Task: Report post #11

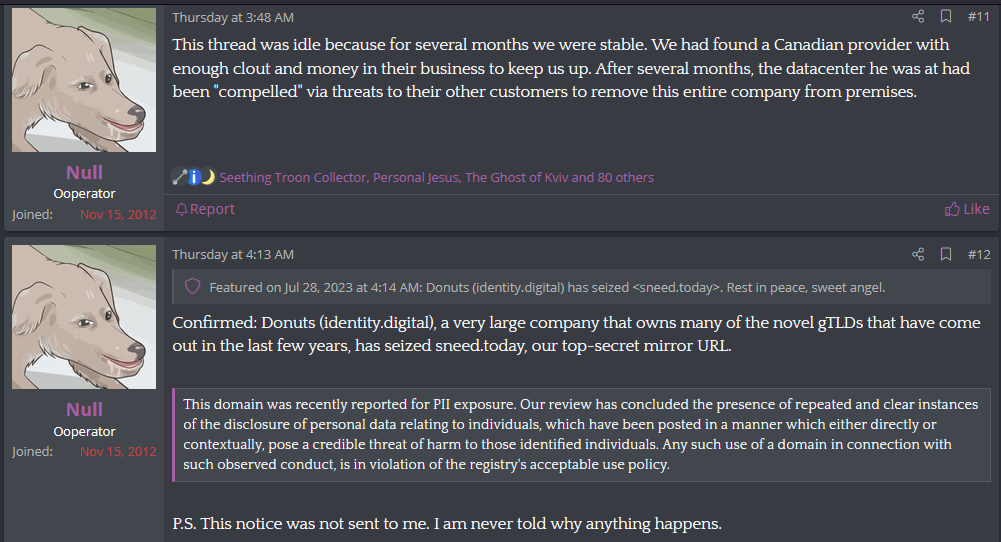Action: click(x=205, y=209)
